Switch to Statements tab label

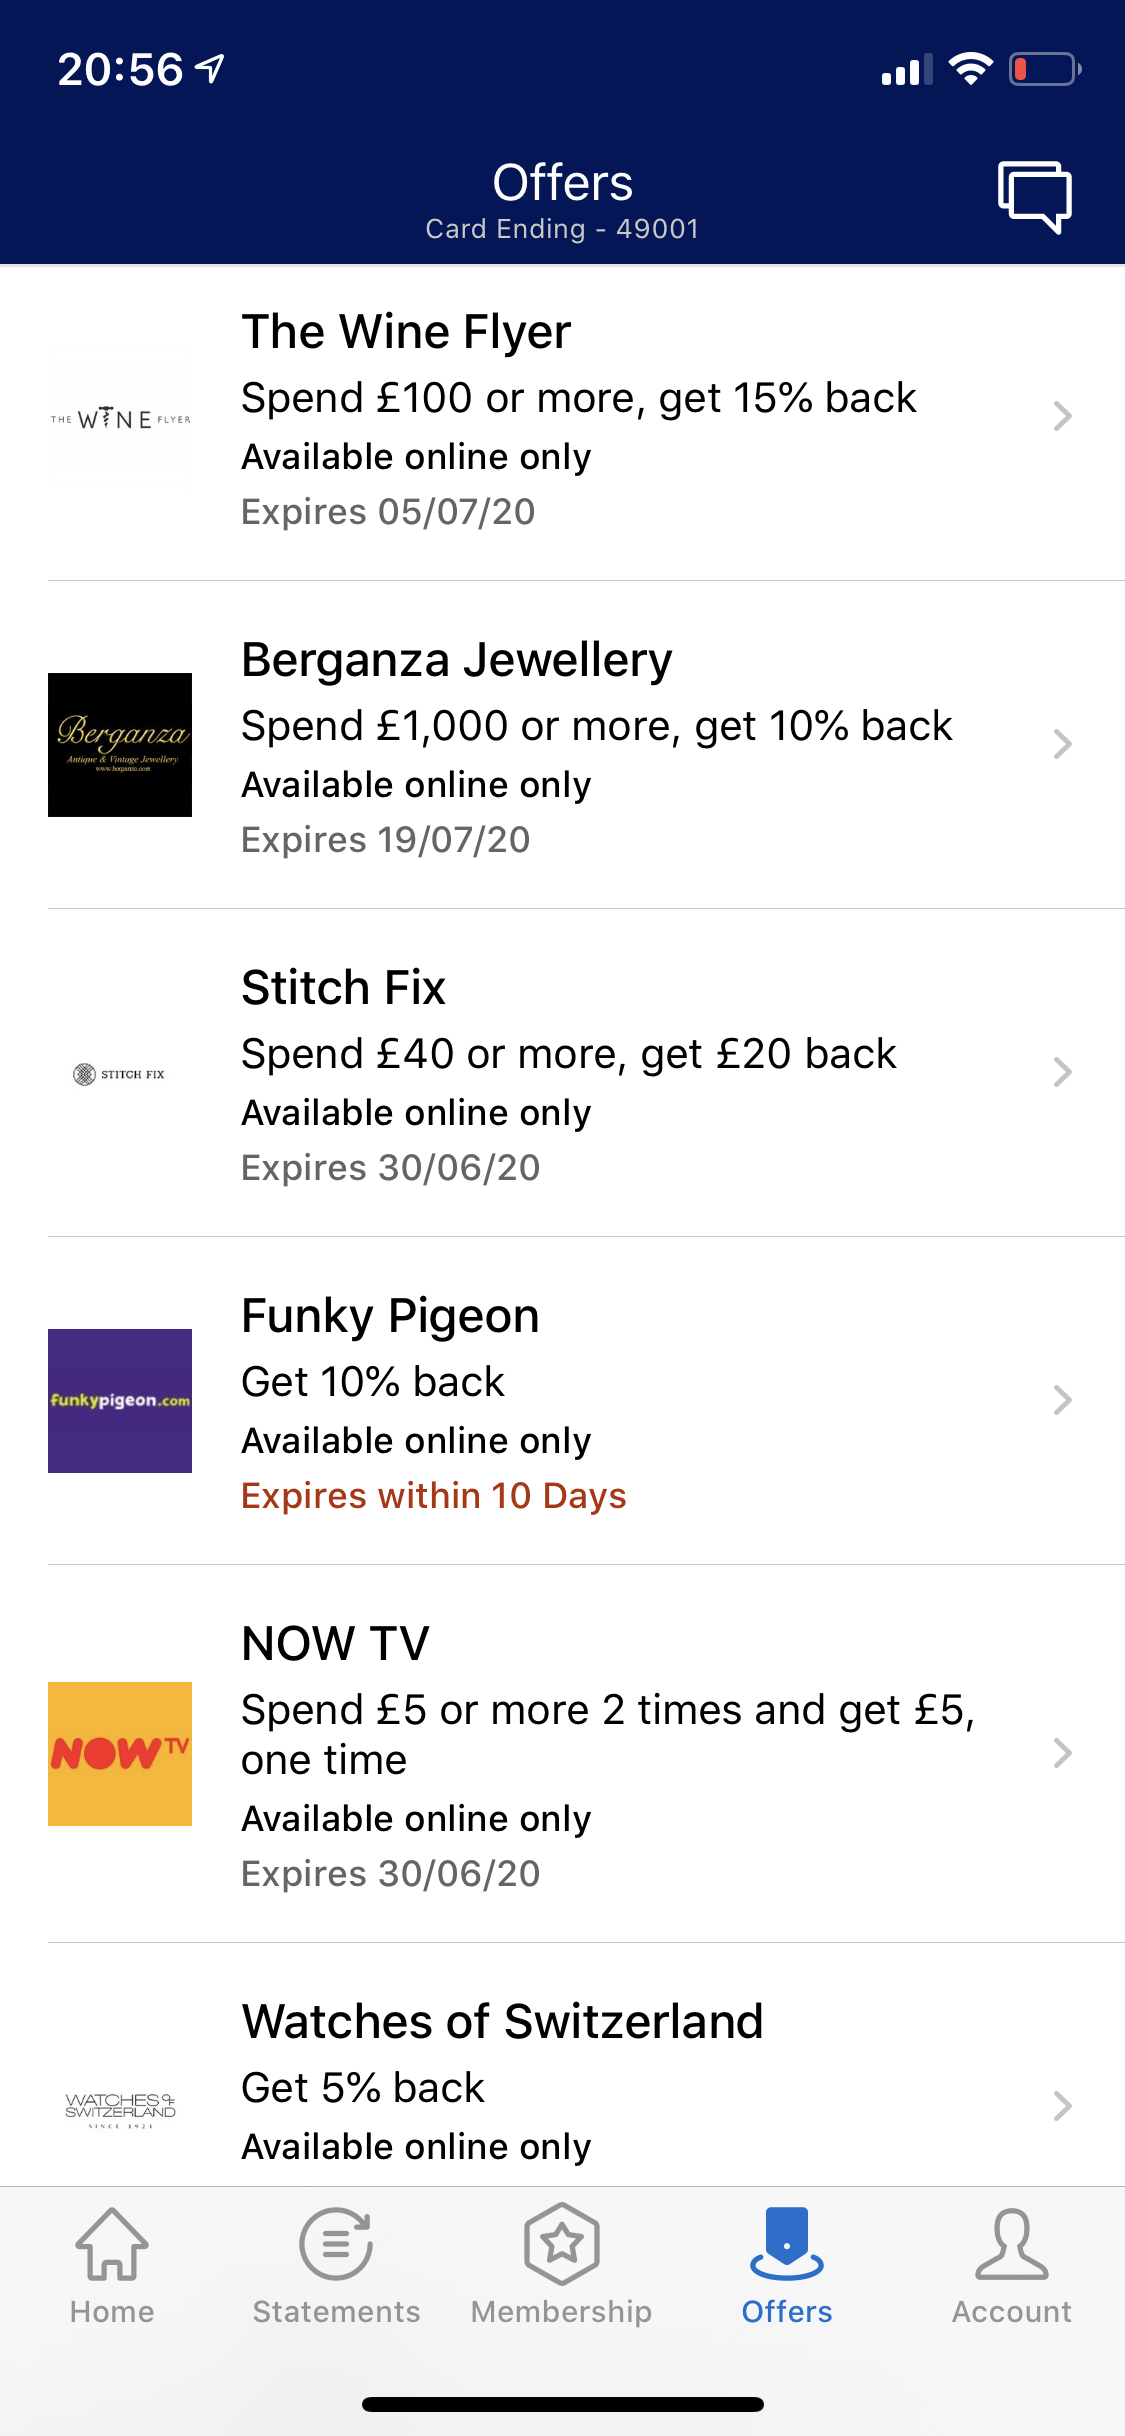[336, 2312]
